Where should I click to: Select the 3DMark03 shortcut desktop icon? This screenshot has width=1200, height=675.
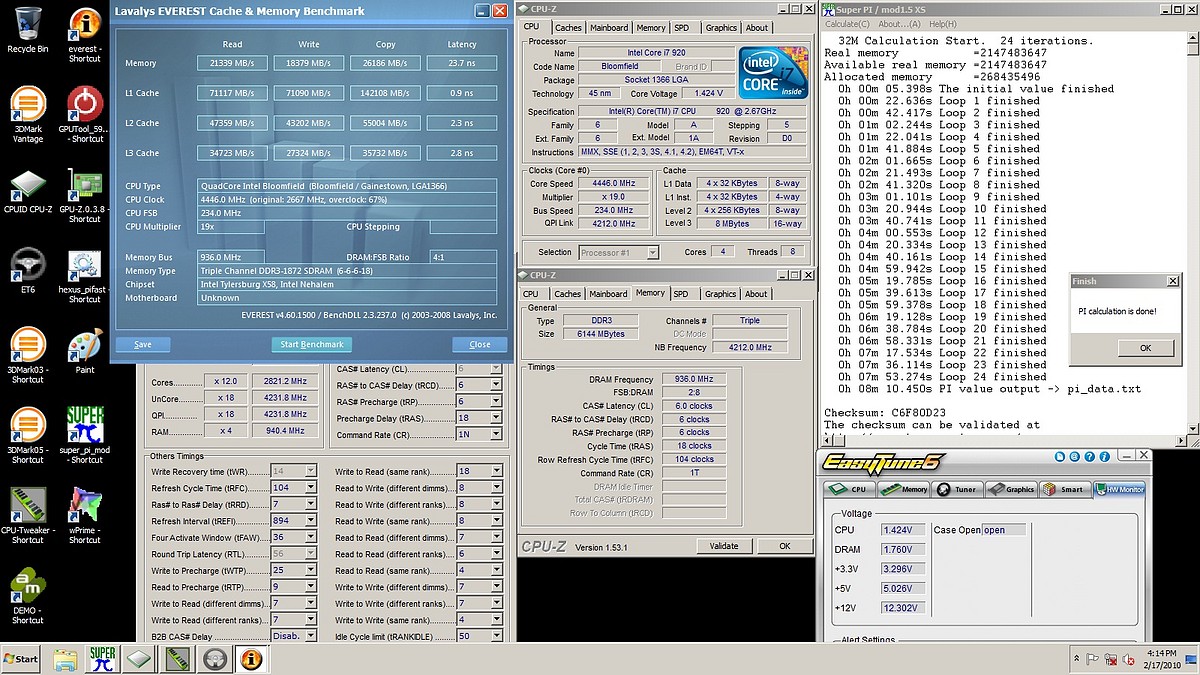[28, 355]
